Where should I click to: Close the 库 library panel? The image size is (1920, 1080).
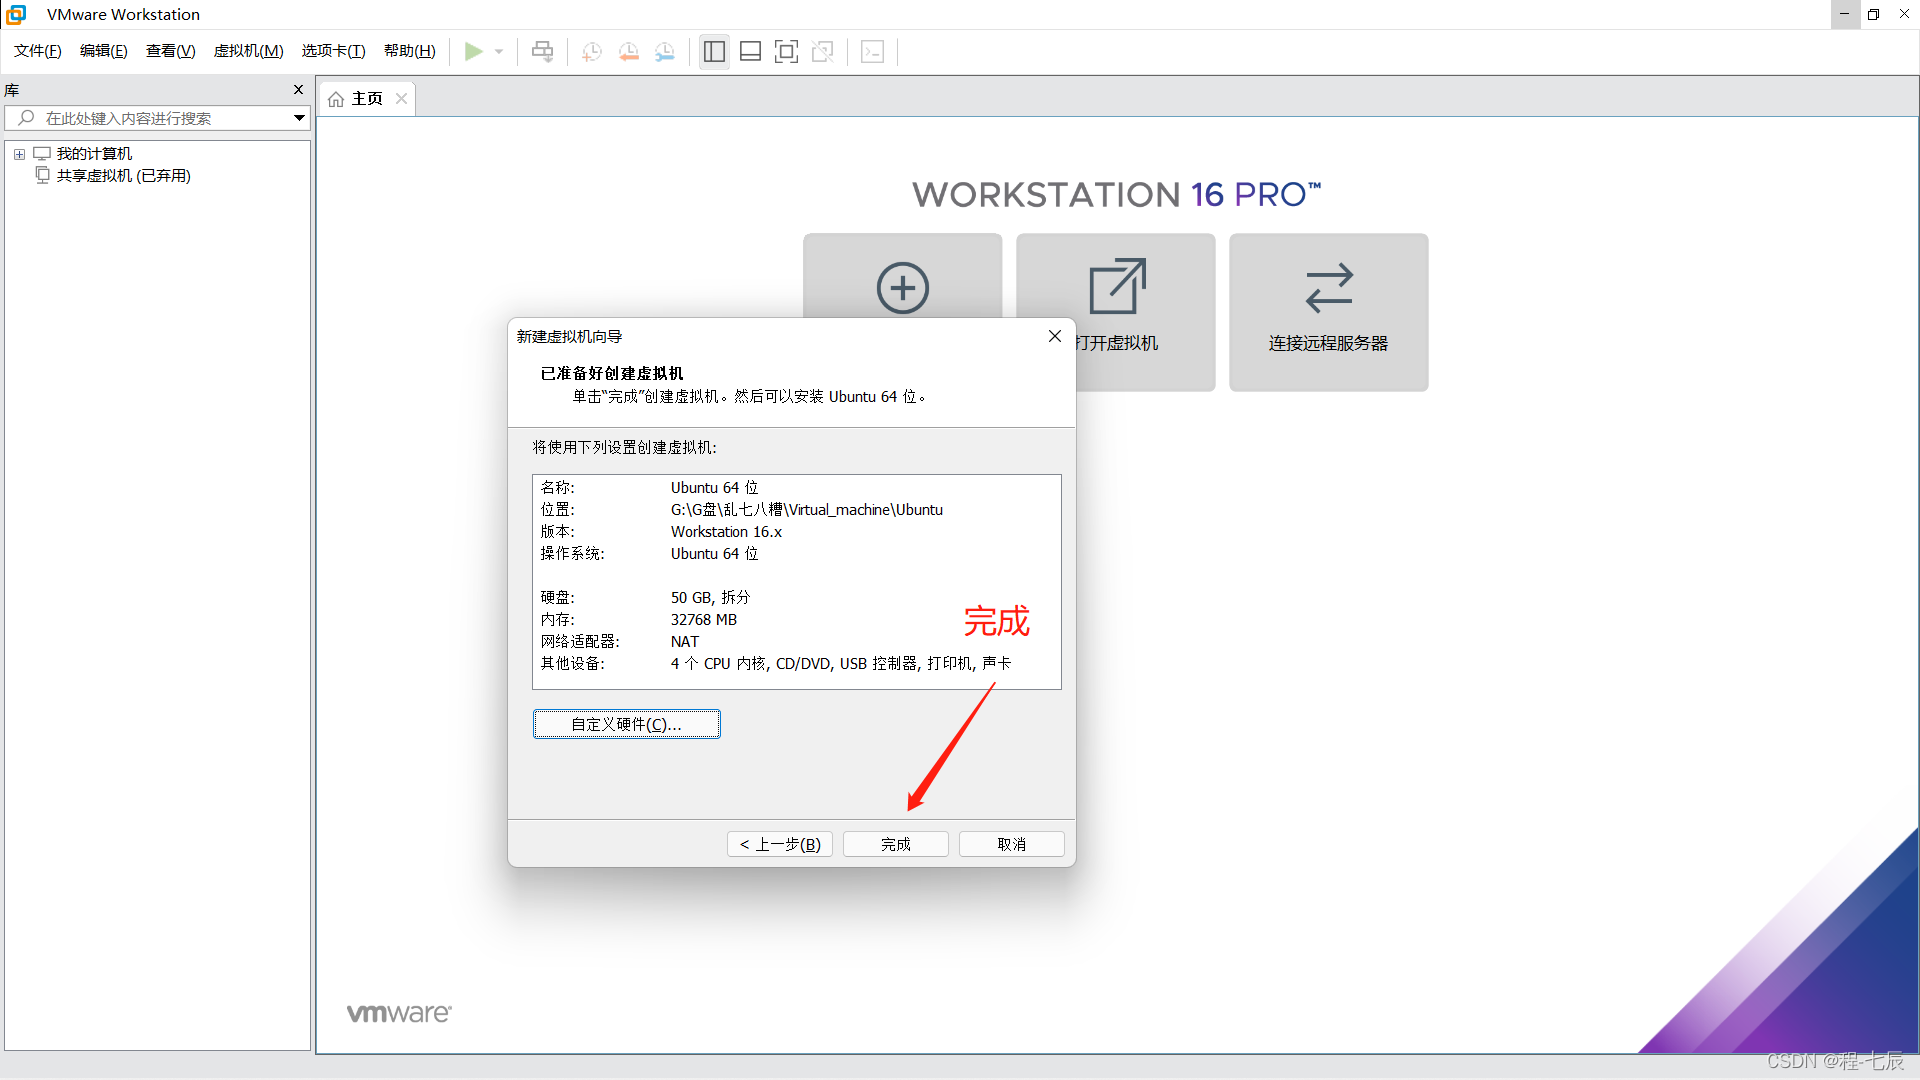point(298,90)
